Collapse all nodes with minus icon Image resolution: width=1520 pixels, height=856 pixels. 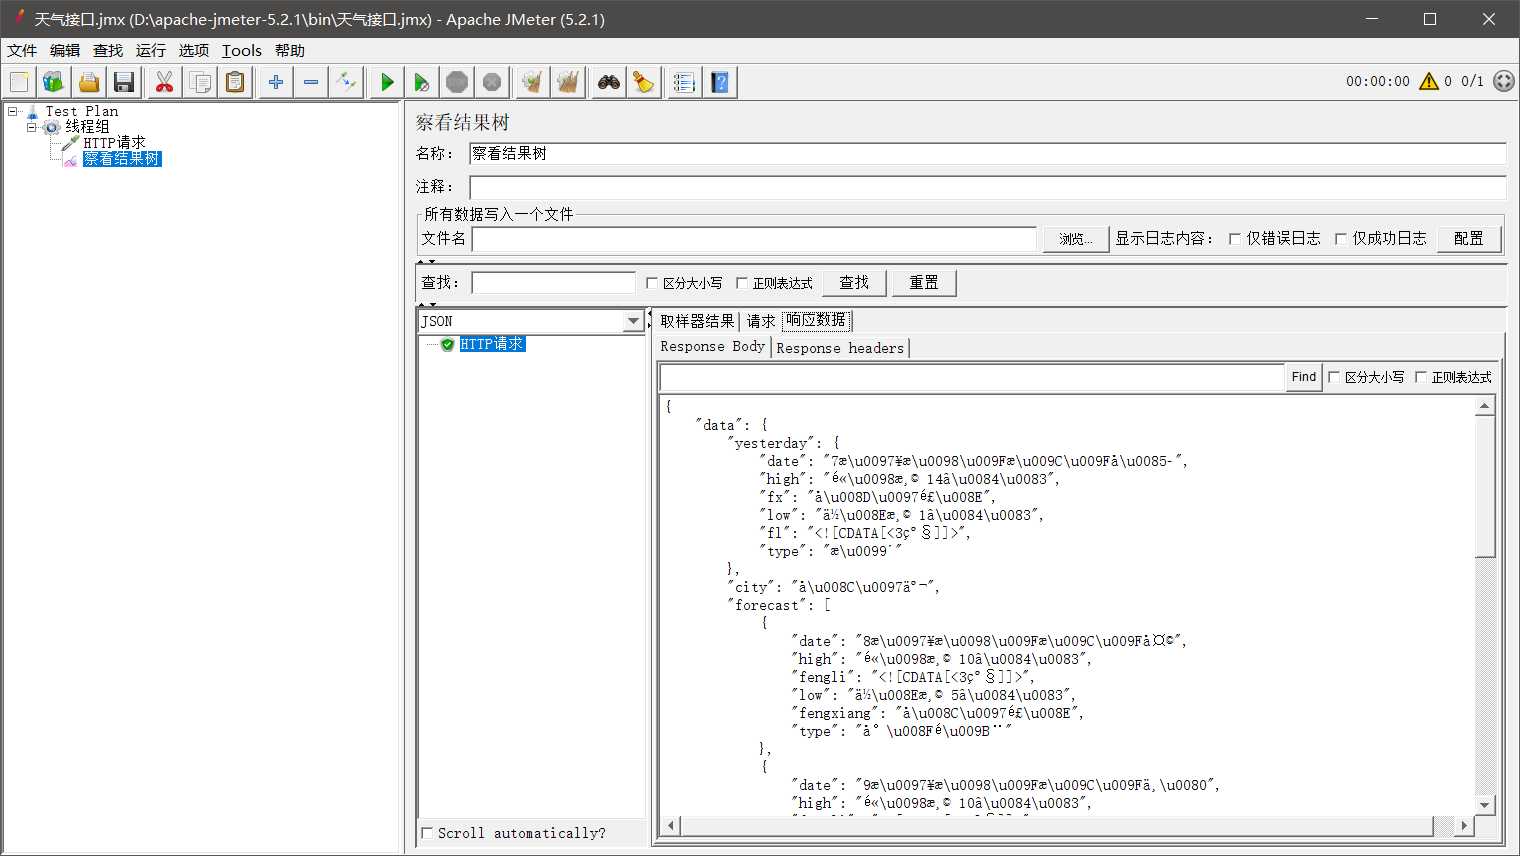[x=311, y=82]
